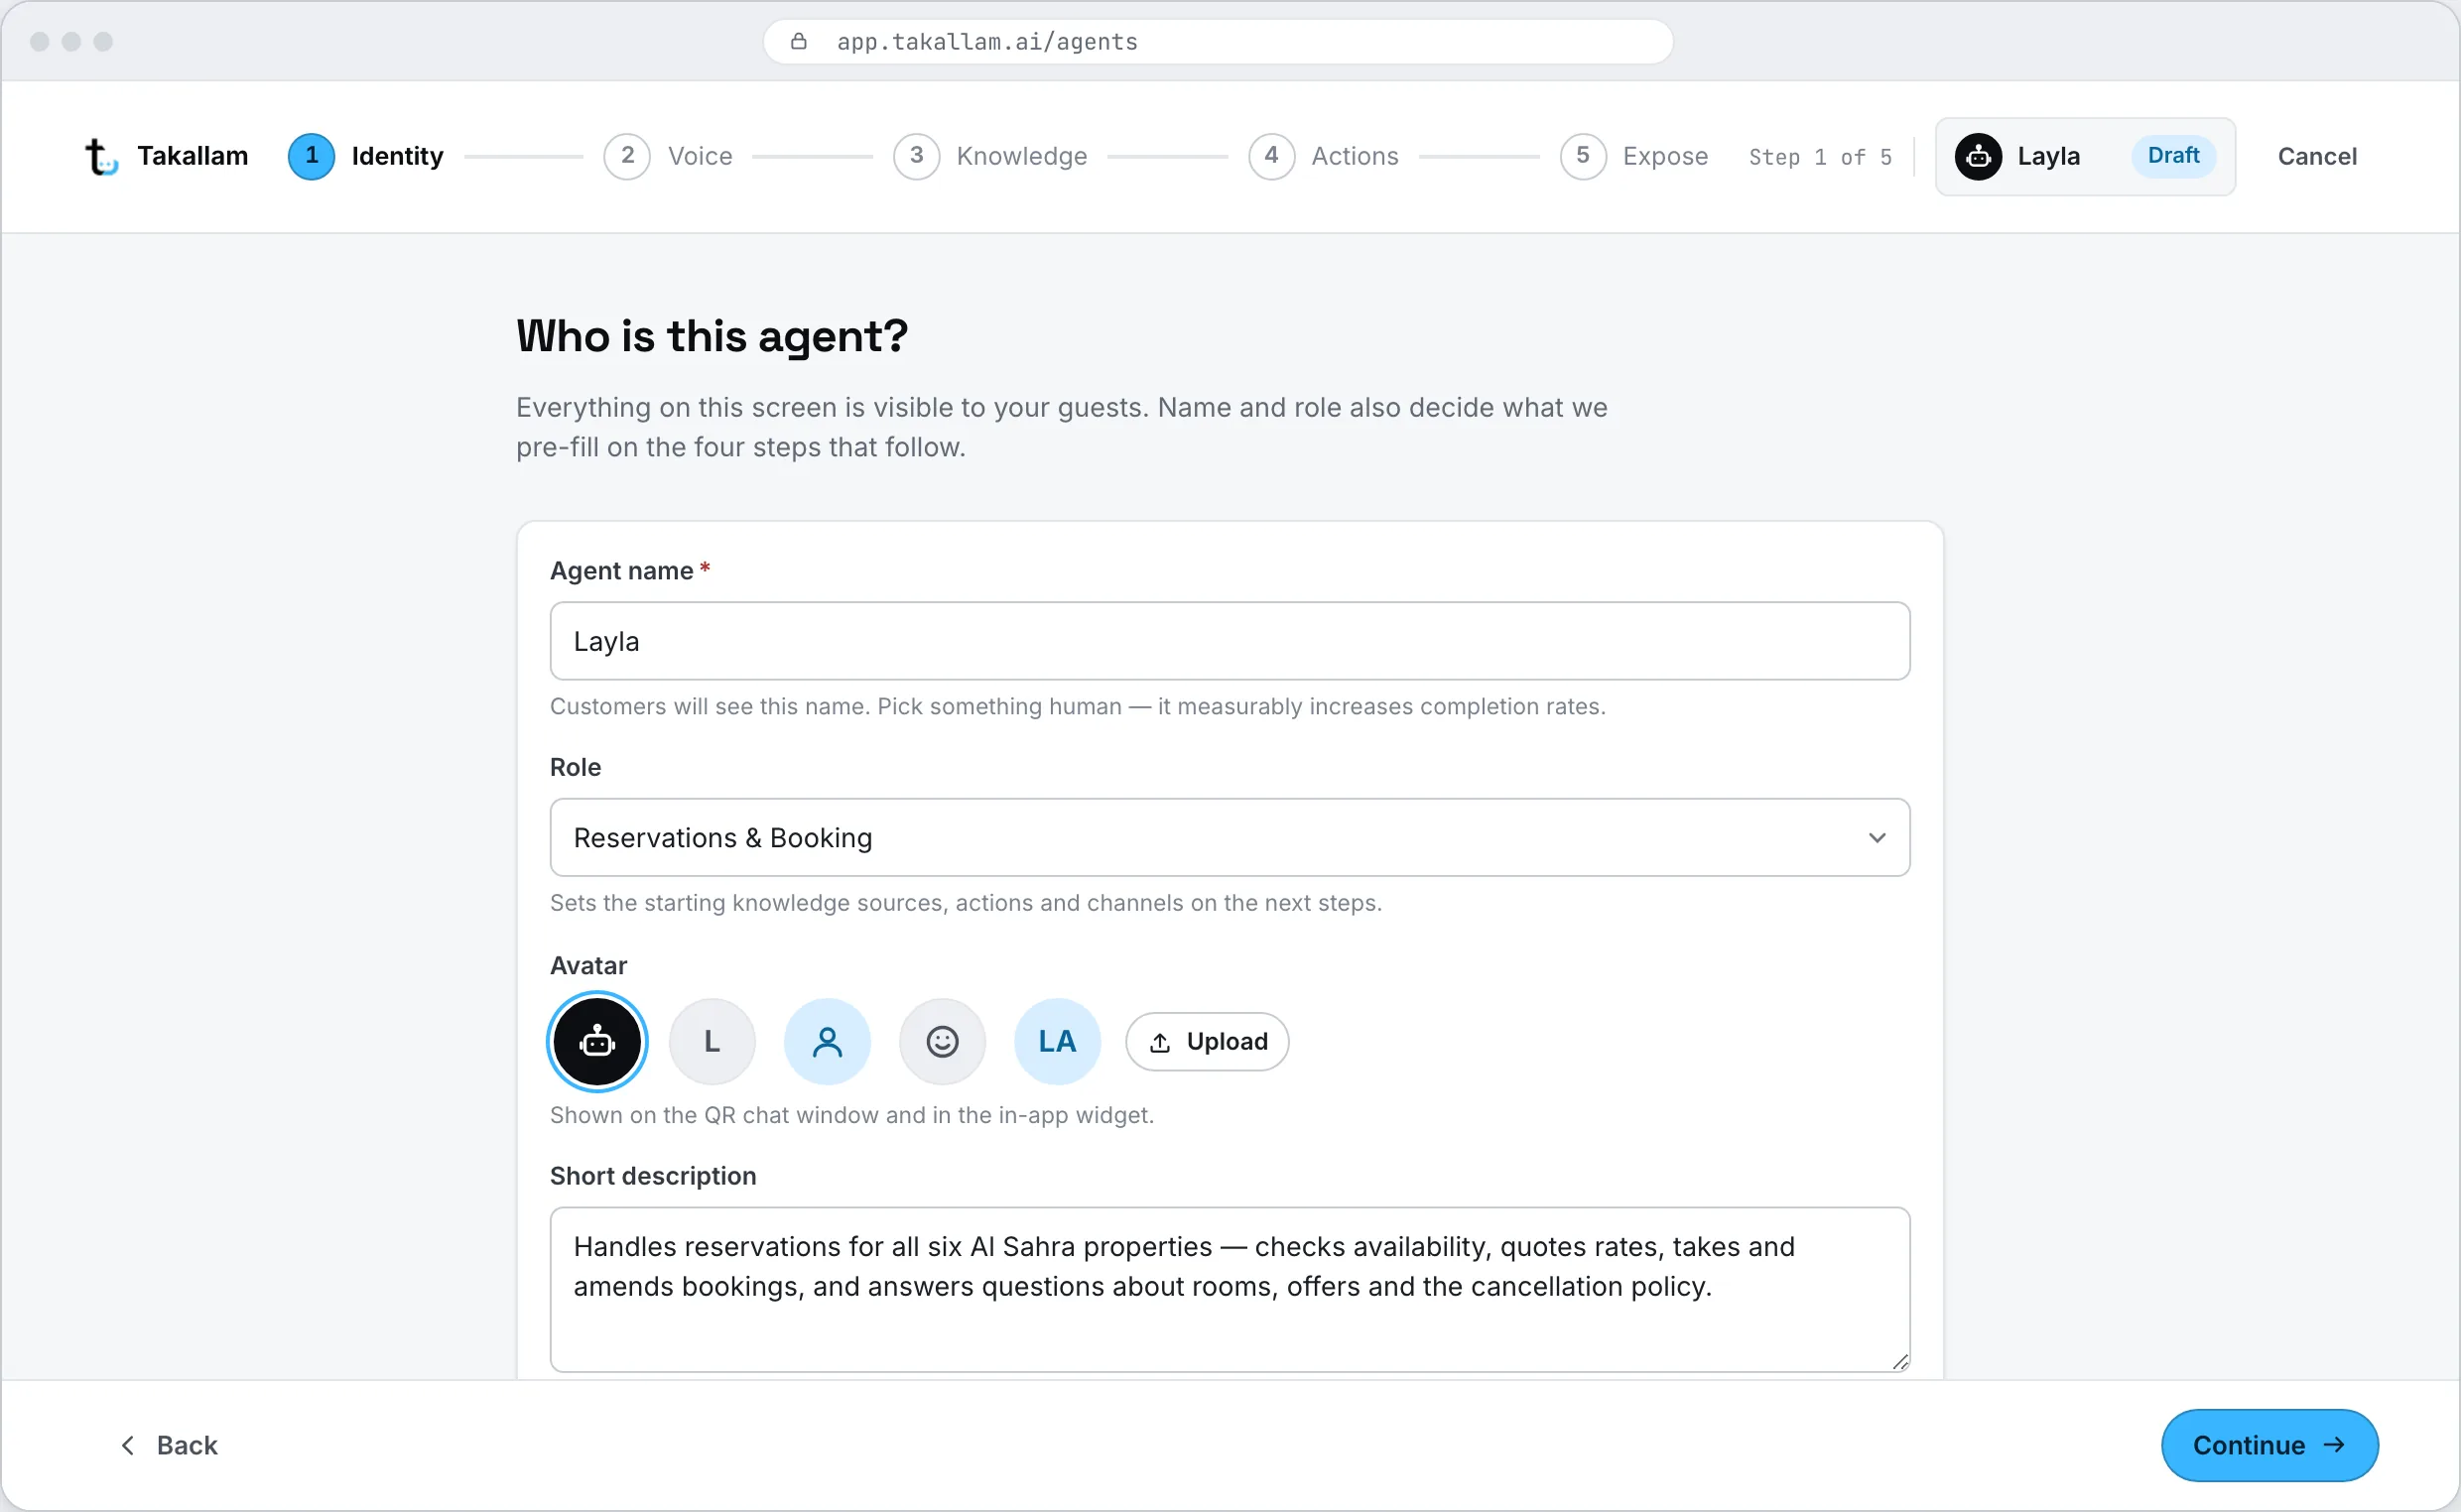Click the Layla robot icon in header chip
This screenshot has height=1512, width=2461.
pos(1978,157)
